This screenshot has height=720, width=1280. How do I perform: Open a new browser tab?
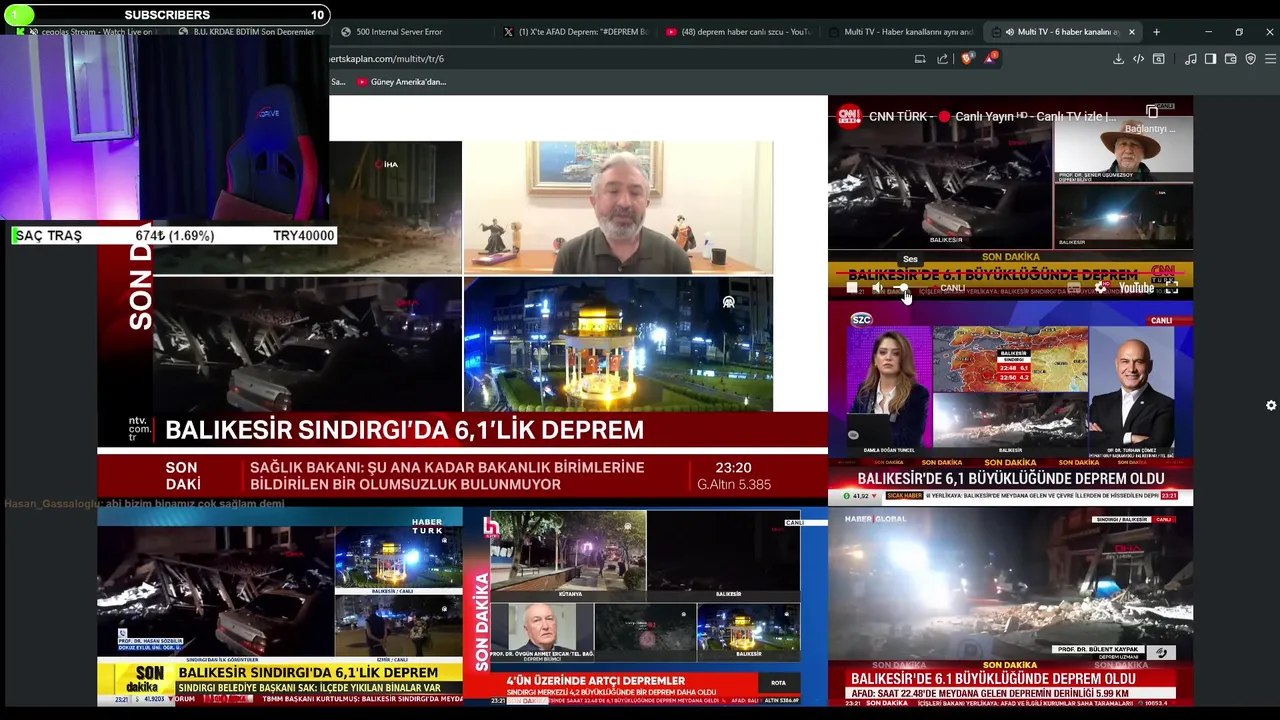(1156, 32)
